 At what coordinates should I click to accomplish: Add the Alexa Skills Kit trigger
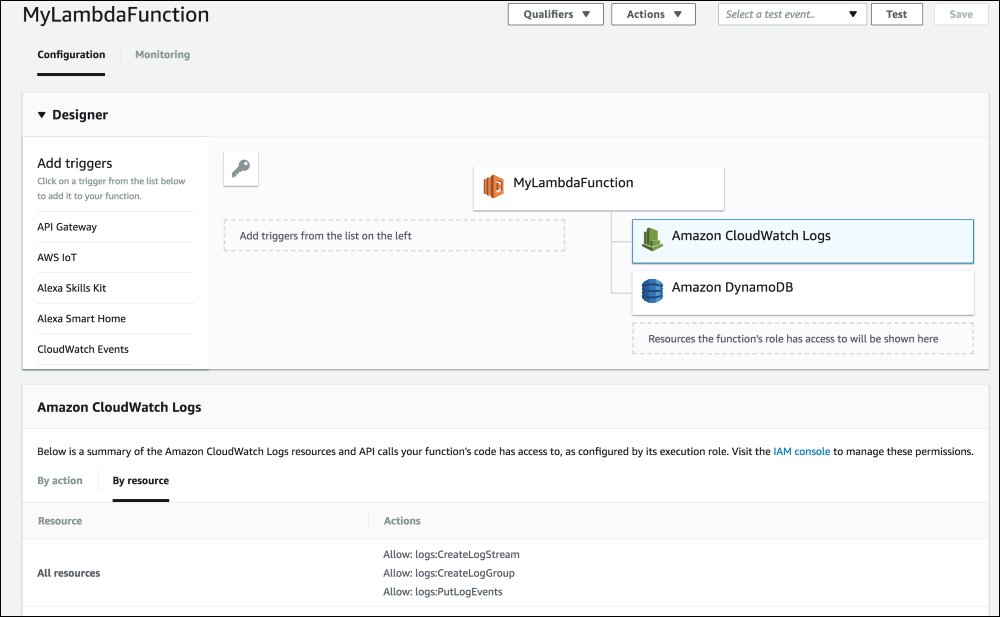(72, 287)
